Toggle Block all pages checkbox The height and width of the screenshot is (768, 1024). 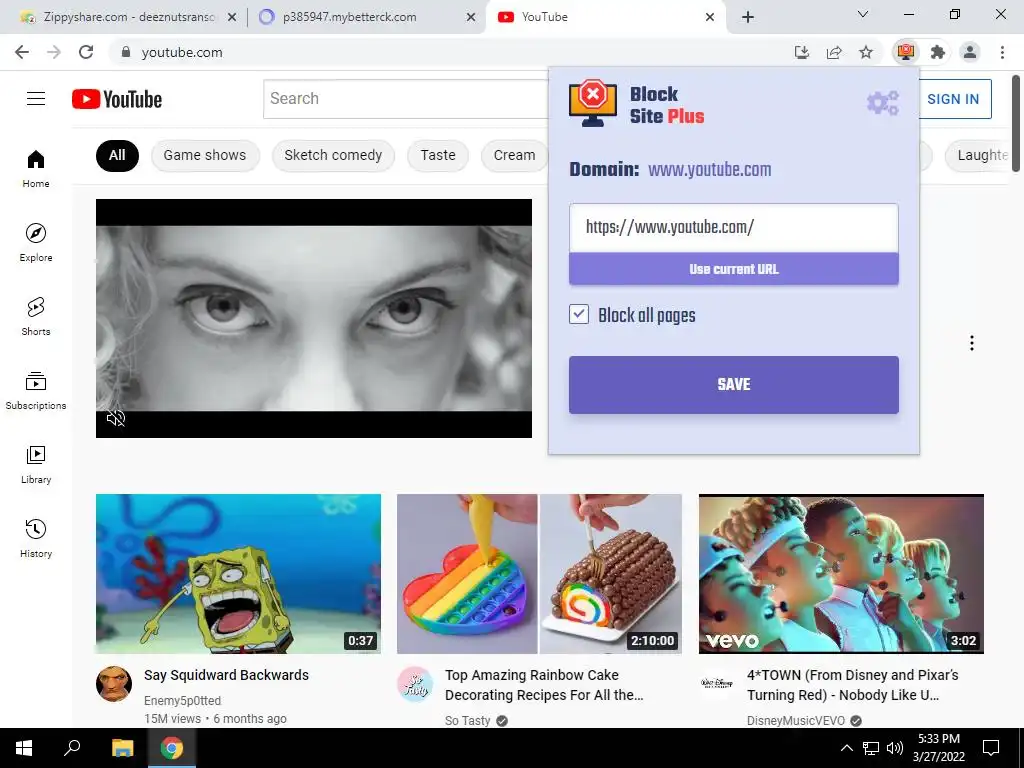click(579, 314)
